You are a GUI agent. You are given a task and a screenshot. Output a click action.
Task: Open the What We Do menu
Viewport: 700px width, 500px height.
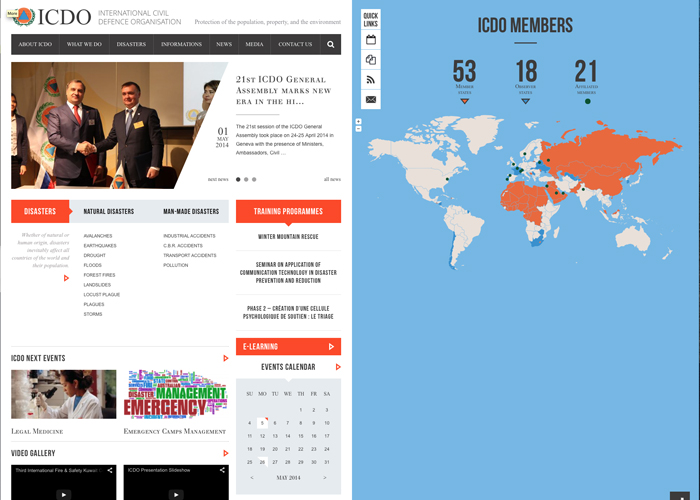point(84,44)
